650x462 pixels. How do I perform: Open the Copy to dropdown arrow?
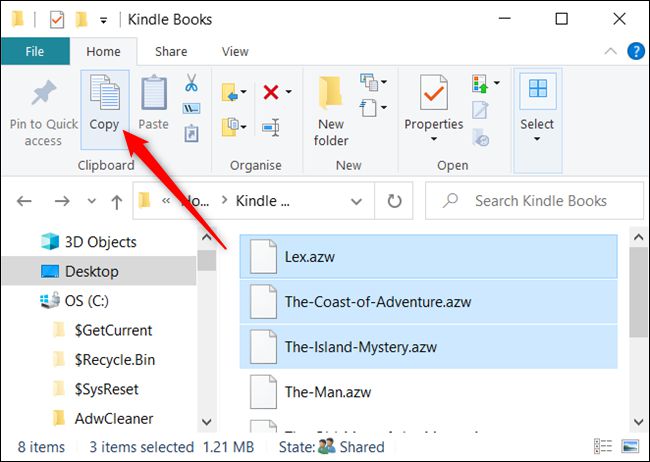click(x=244, y=127)
